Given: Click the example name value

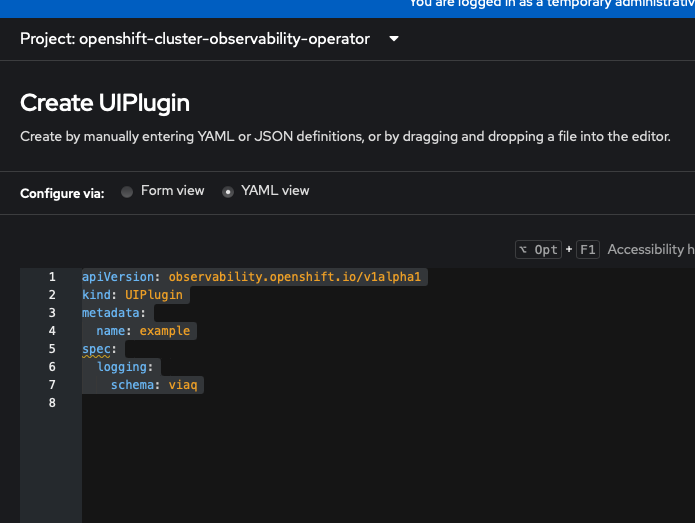Looking at the screenshot, I should coord(165,331).
